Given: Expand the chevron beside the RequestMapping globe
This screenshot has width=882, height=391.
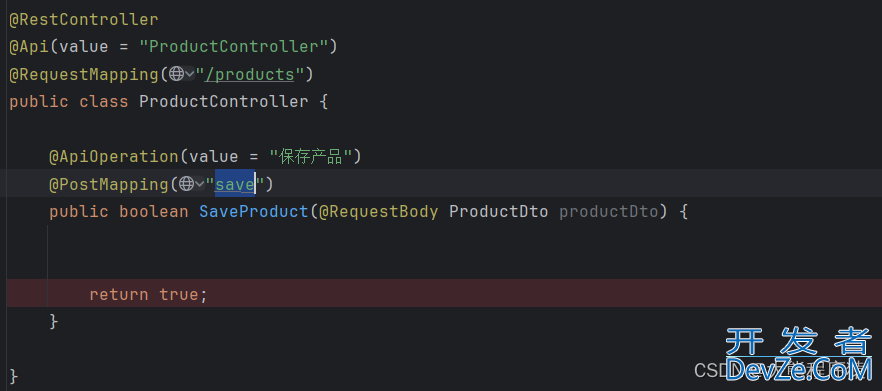Looking at the screenshot, I should [x=190, y=74].
